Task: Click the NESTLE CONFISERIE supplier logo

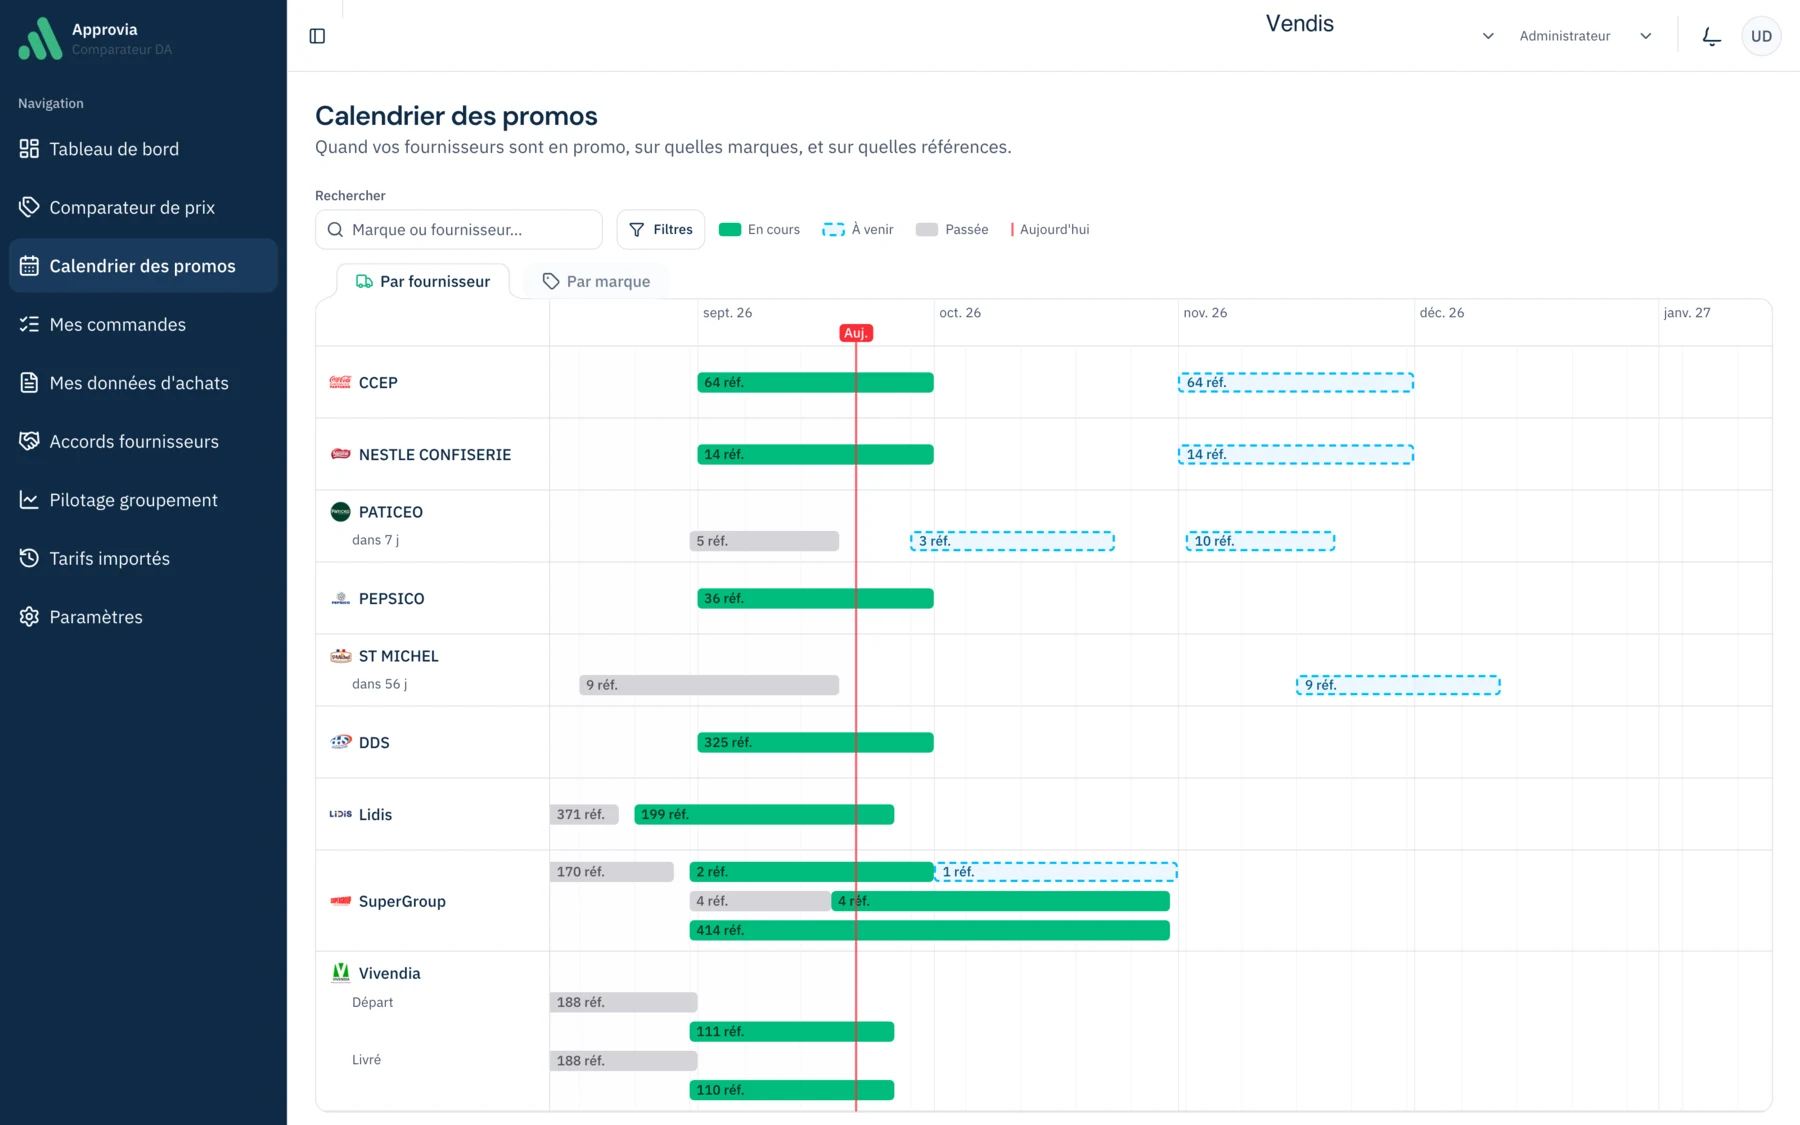Action: 340,454
